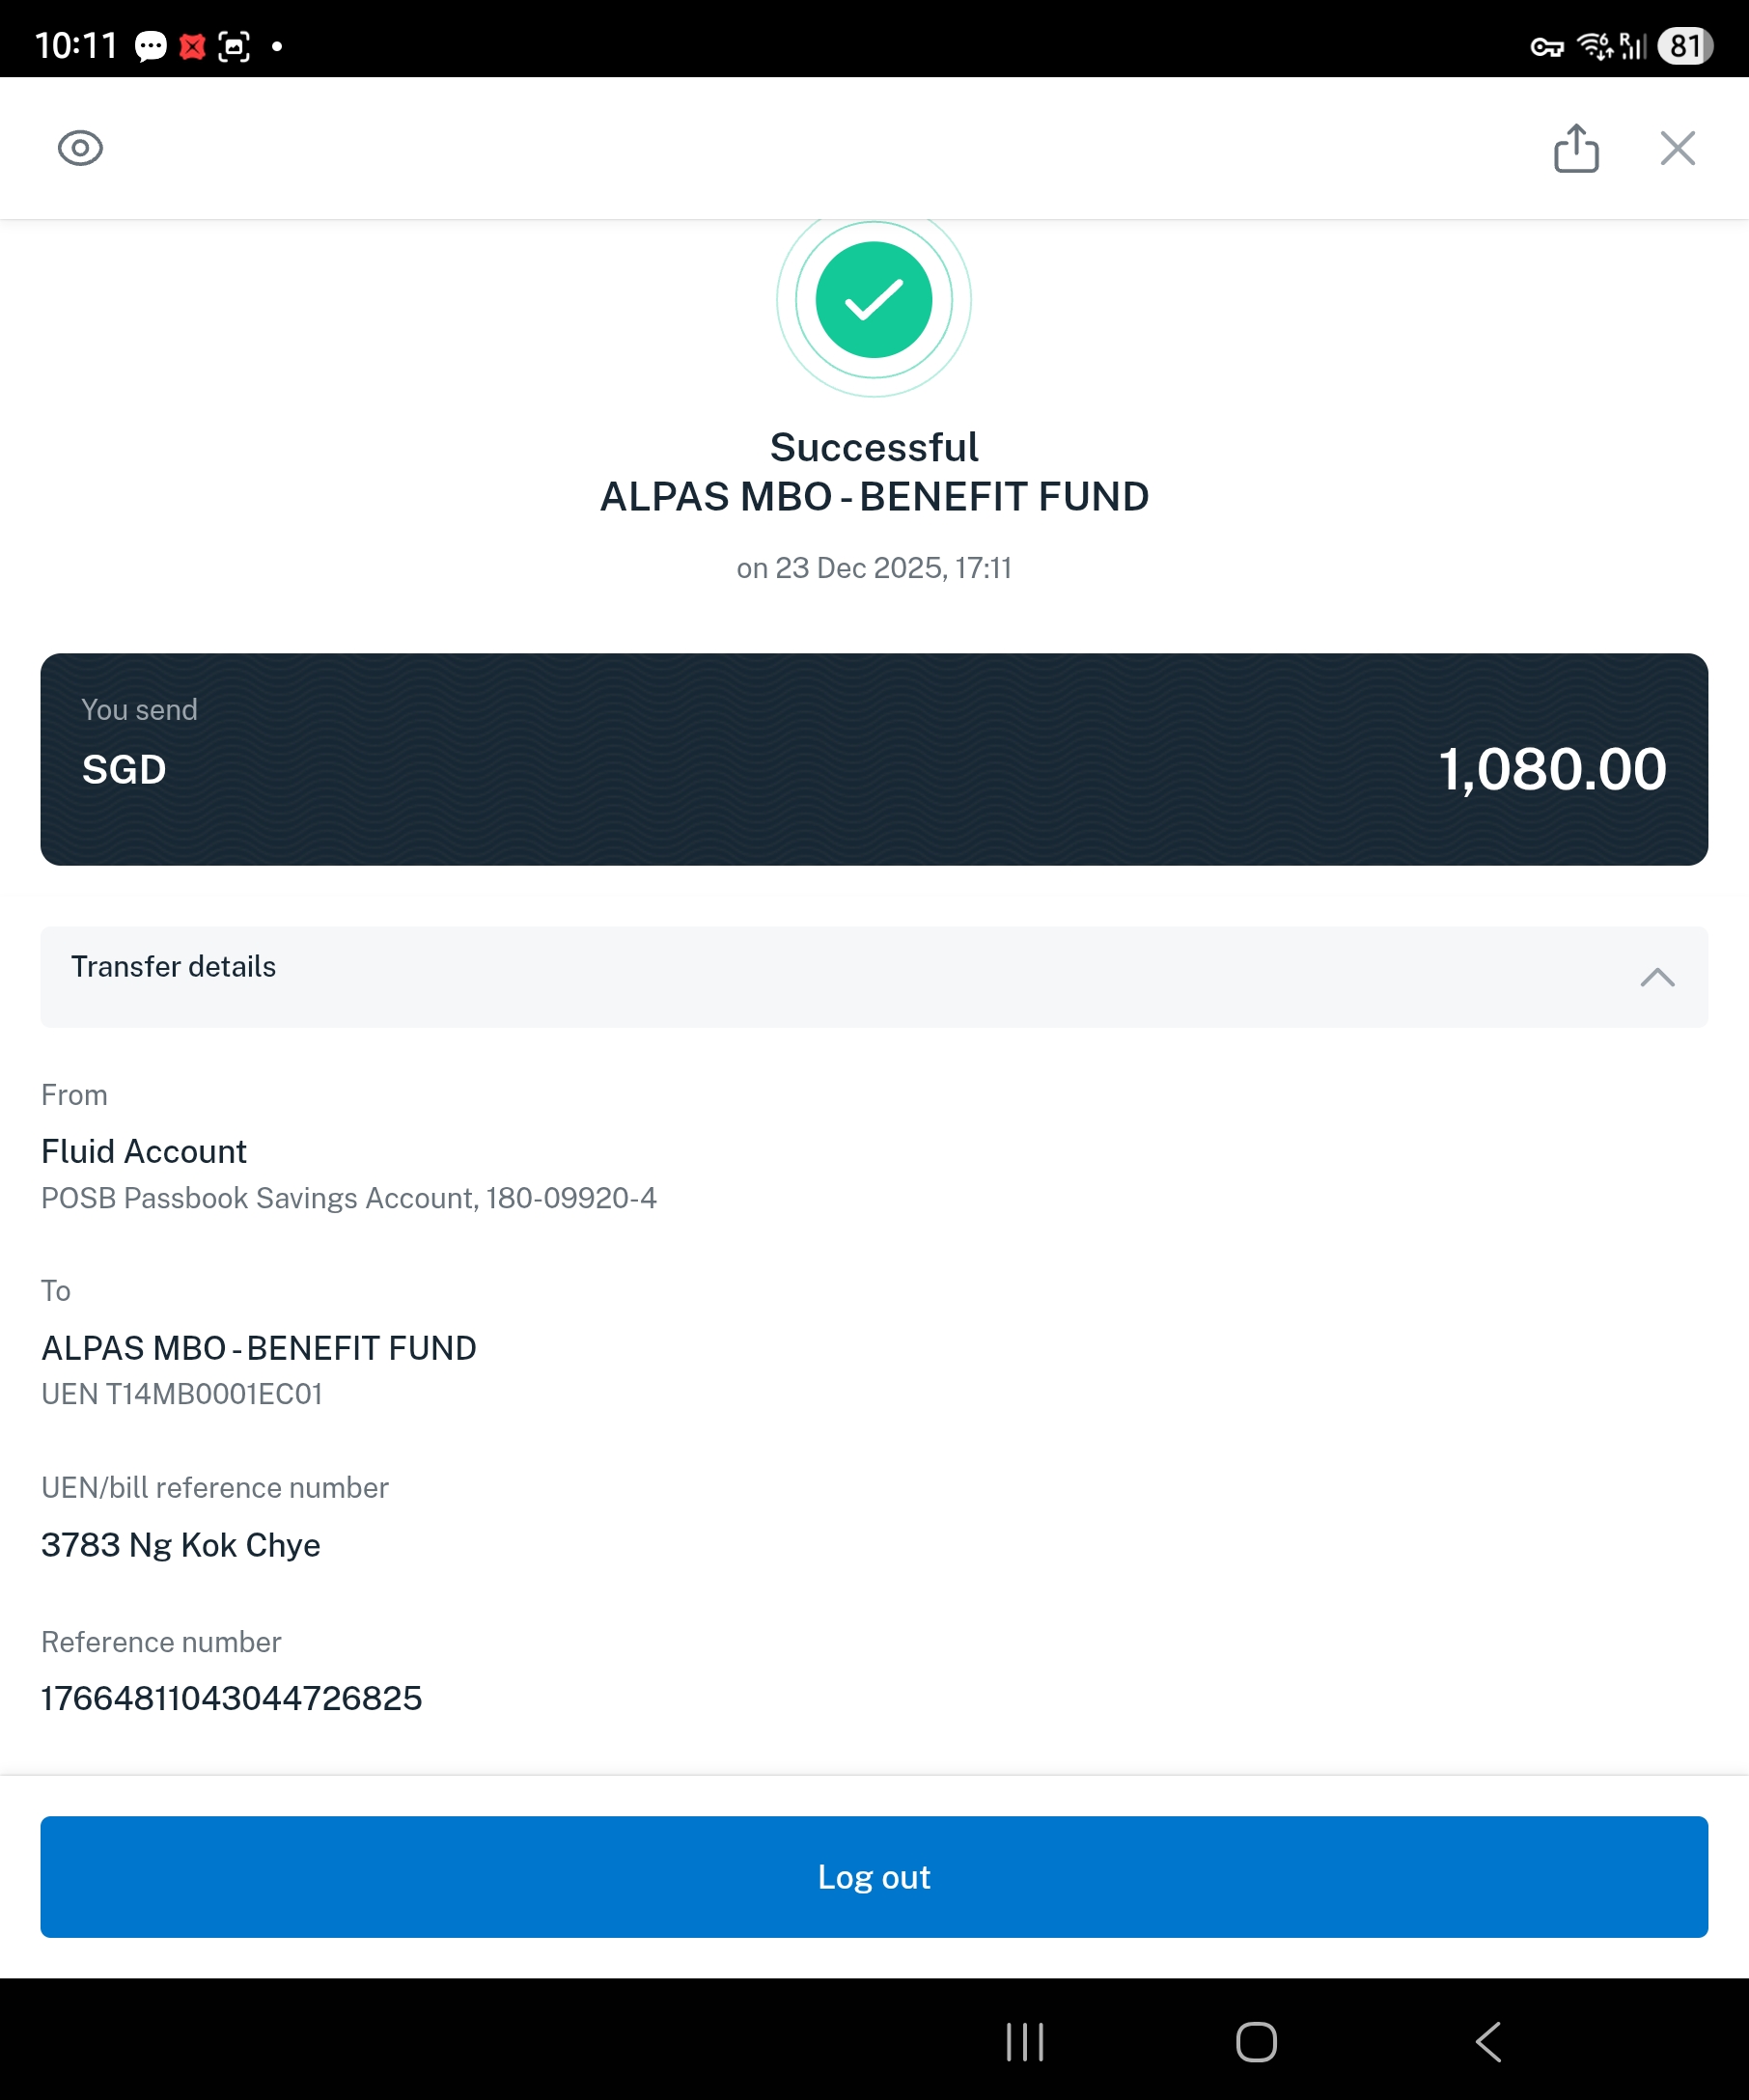Tap the red X notification icon

(192, 46)
